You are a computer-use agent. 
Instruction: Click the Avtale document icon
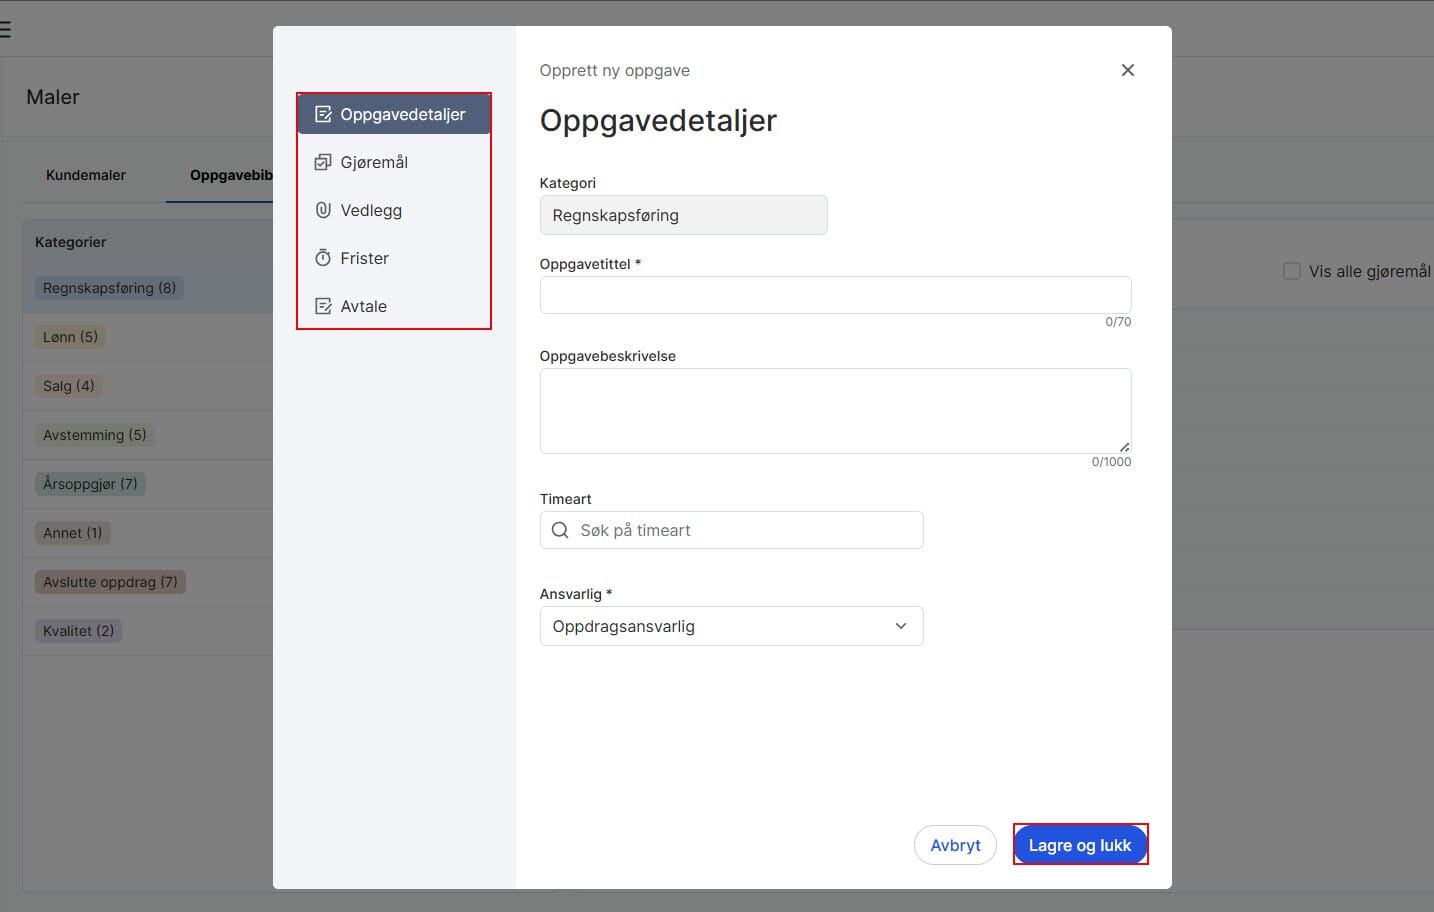pyautogui.click(x=323, y=306)
